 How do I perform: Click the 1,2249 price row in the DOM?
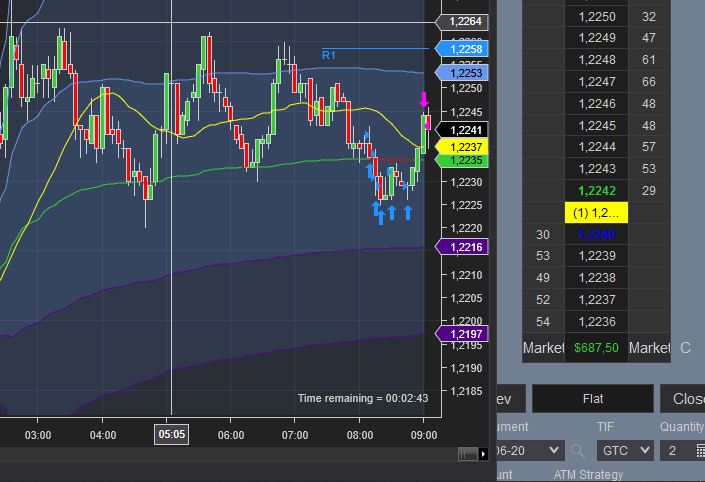tap(596, 38)
